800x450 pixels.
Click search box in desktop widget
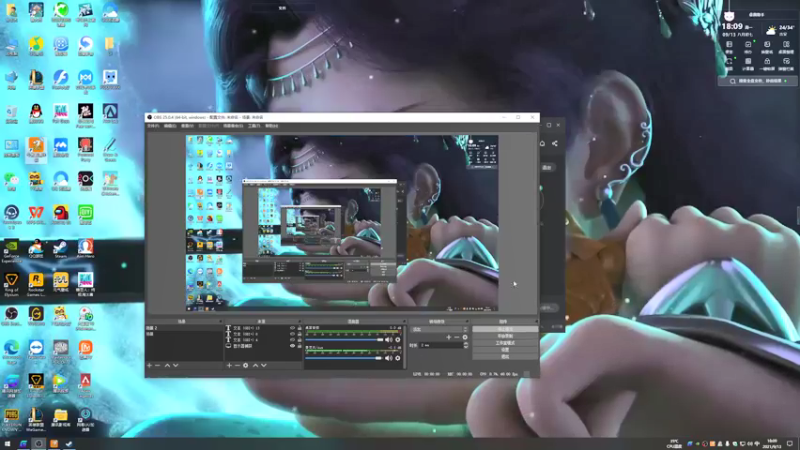[x=758, y=81]
